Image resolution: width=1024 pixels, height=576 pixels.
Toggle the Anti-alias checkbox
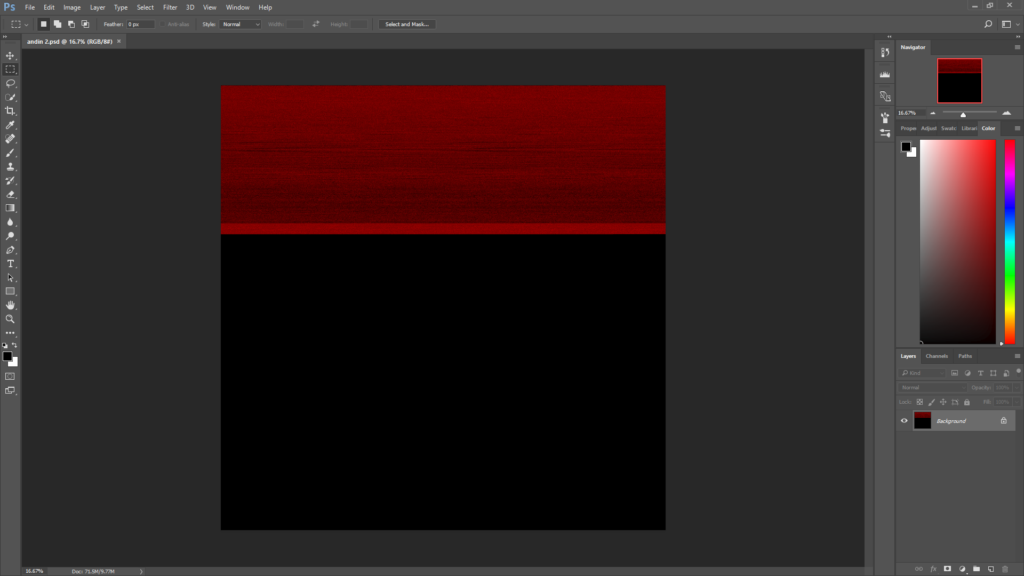tap(163, 24)
